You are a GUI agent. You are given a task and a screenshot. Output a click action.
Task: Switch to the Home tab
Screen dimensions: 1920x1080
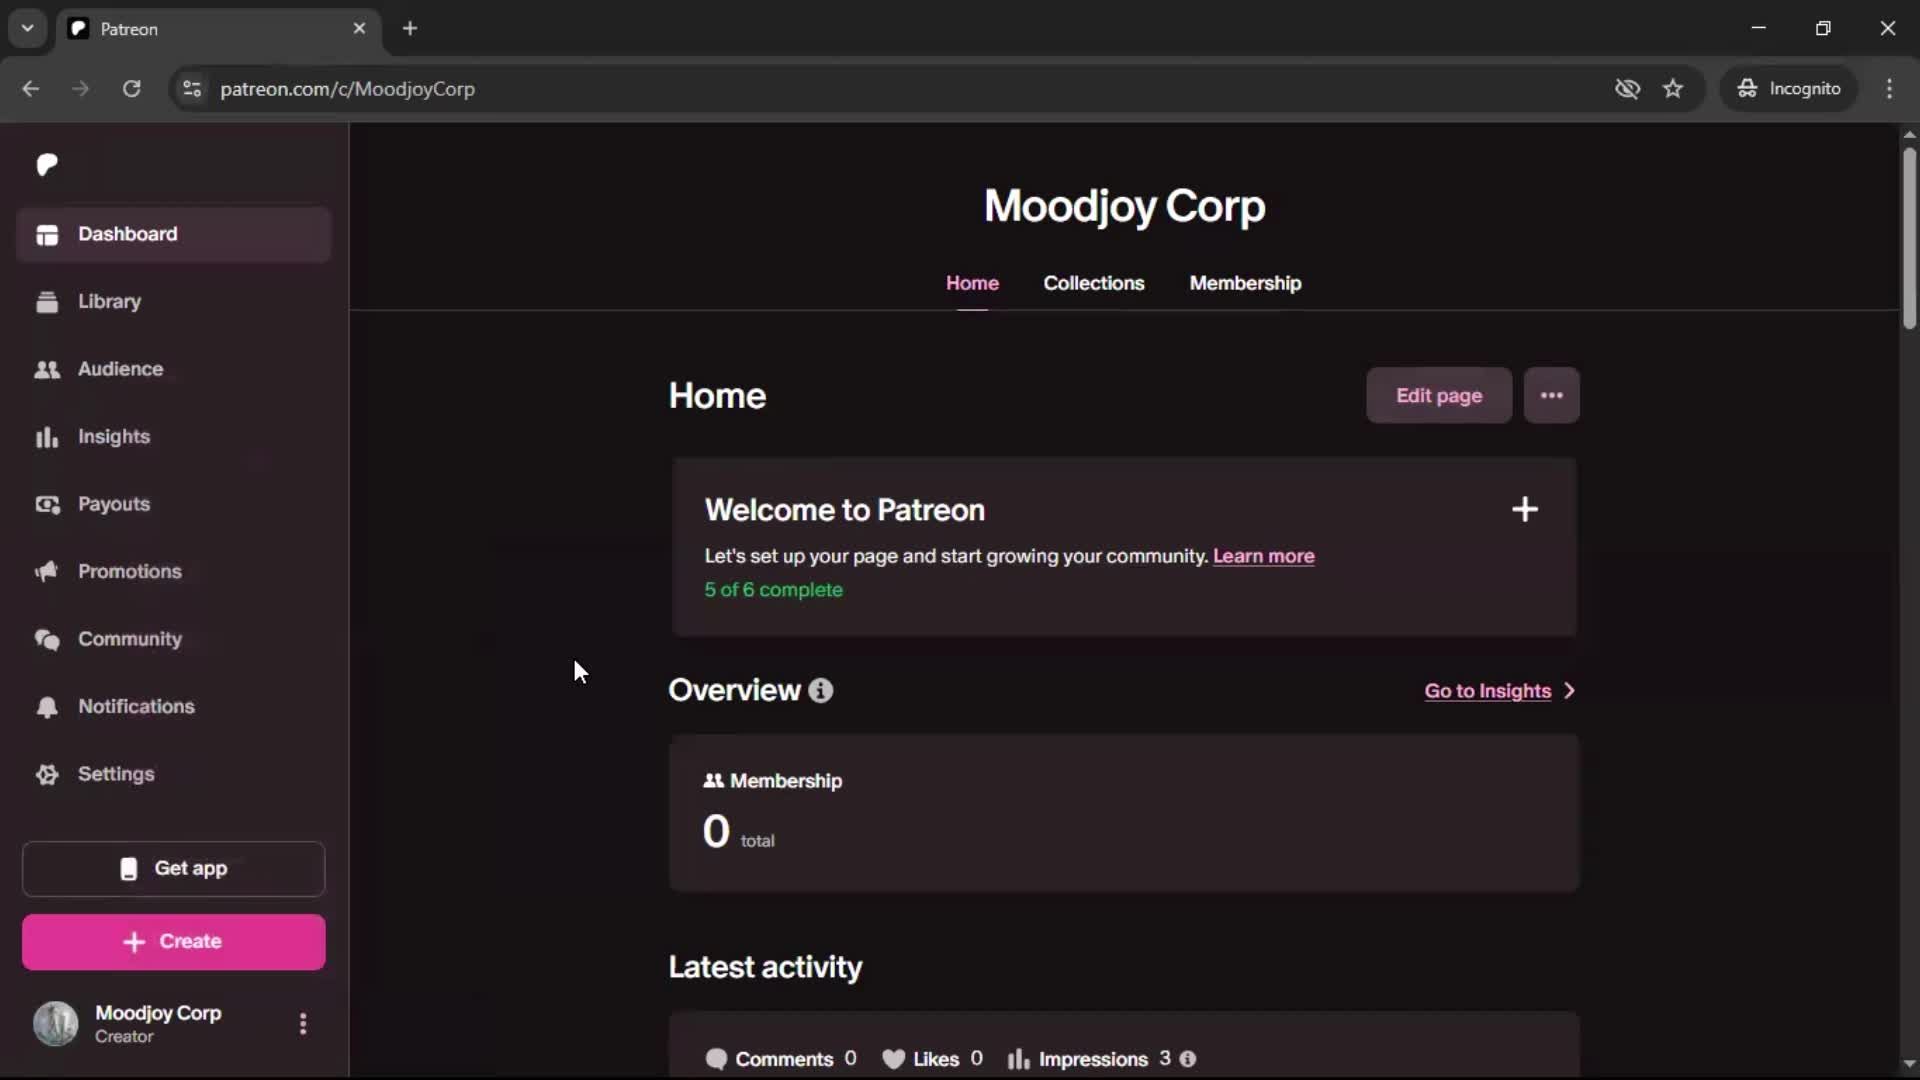(972, 283)
